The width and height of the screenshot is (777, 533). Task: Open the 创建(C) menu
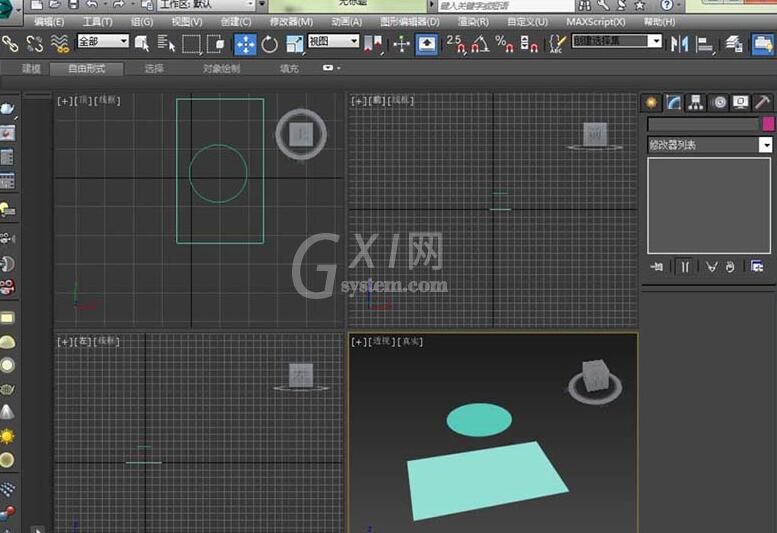point(236,22)
